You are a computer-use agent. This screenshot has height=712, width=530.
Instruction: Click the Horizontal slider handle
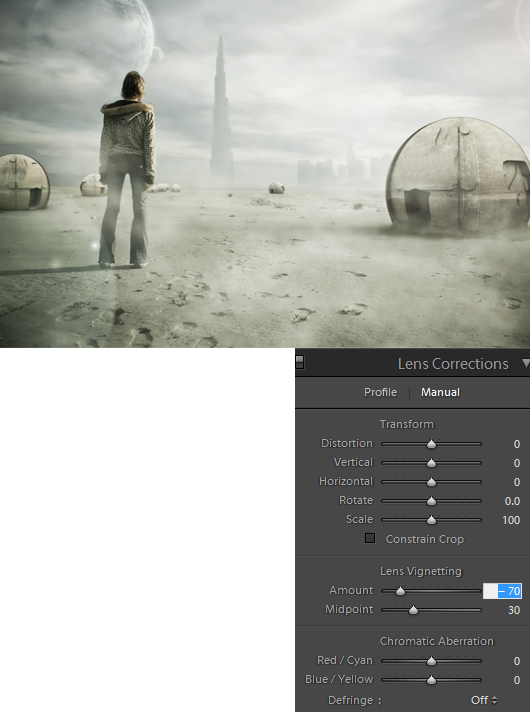coord(431,482)
